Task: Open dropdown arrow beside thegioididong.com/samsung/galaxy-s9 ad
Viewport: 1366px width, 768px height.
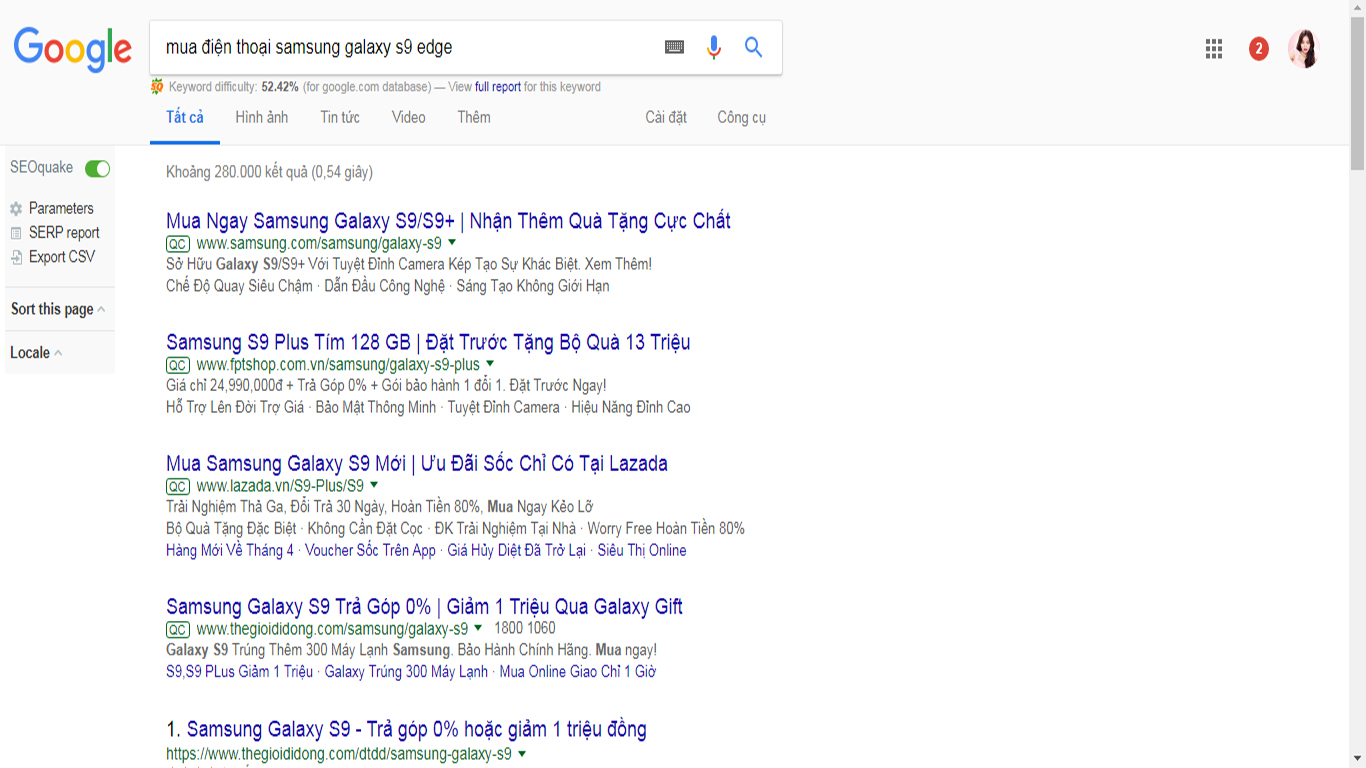Action: point(478,629)
